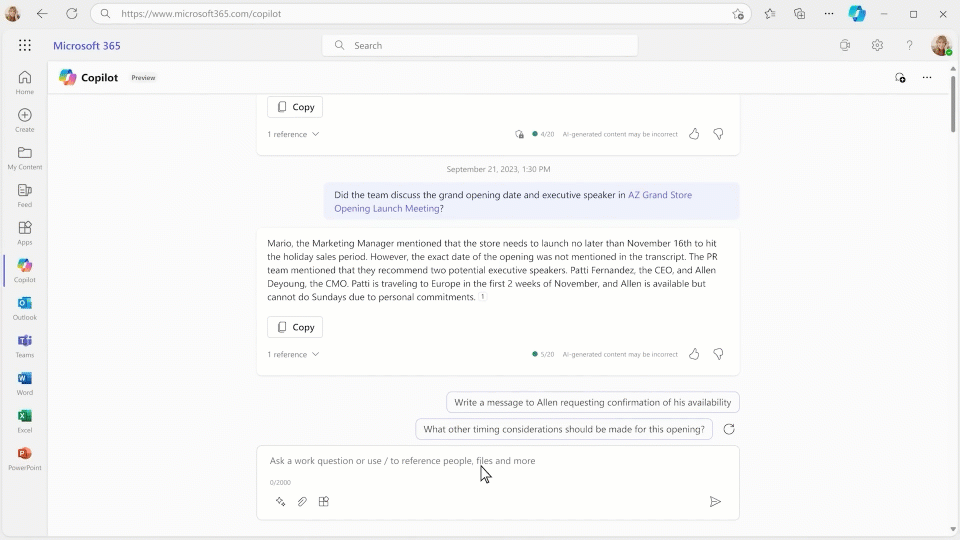Choose 'What other timing considerations' suggestion
The image size is (960, 540).
[564, 429]
